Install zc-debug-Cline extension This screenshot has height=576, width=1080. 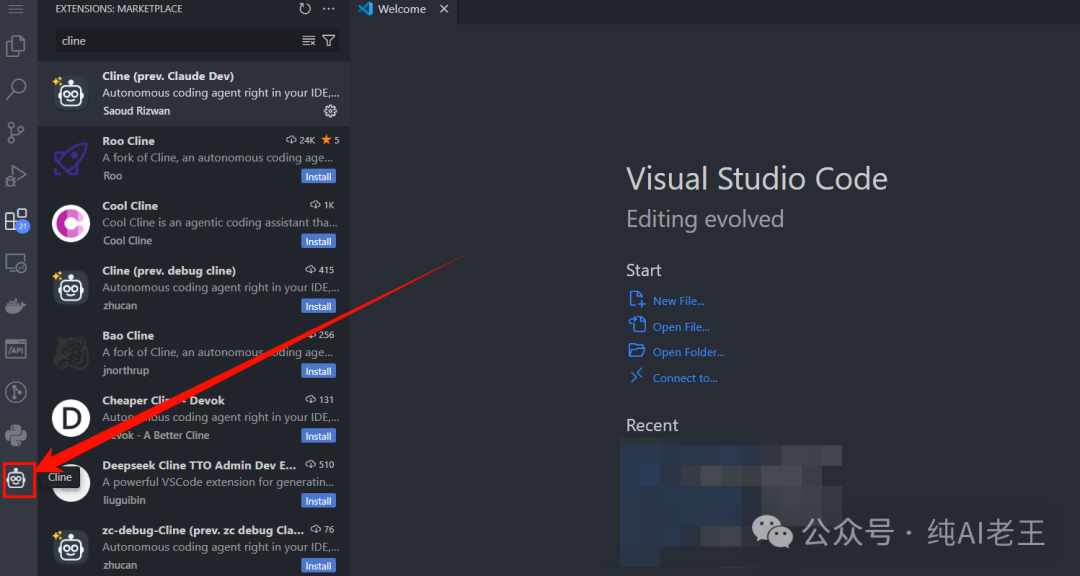318,566
